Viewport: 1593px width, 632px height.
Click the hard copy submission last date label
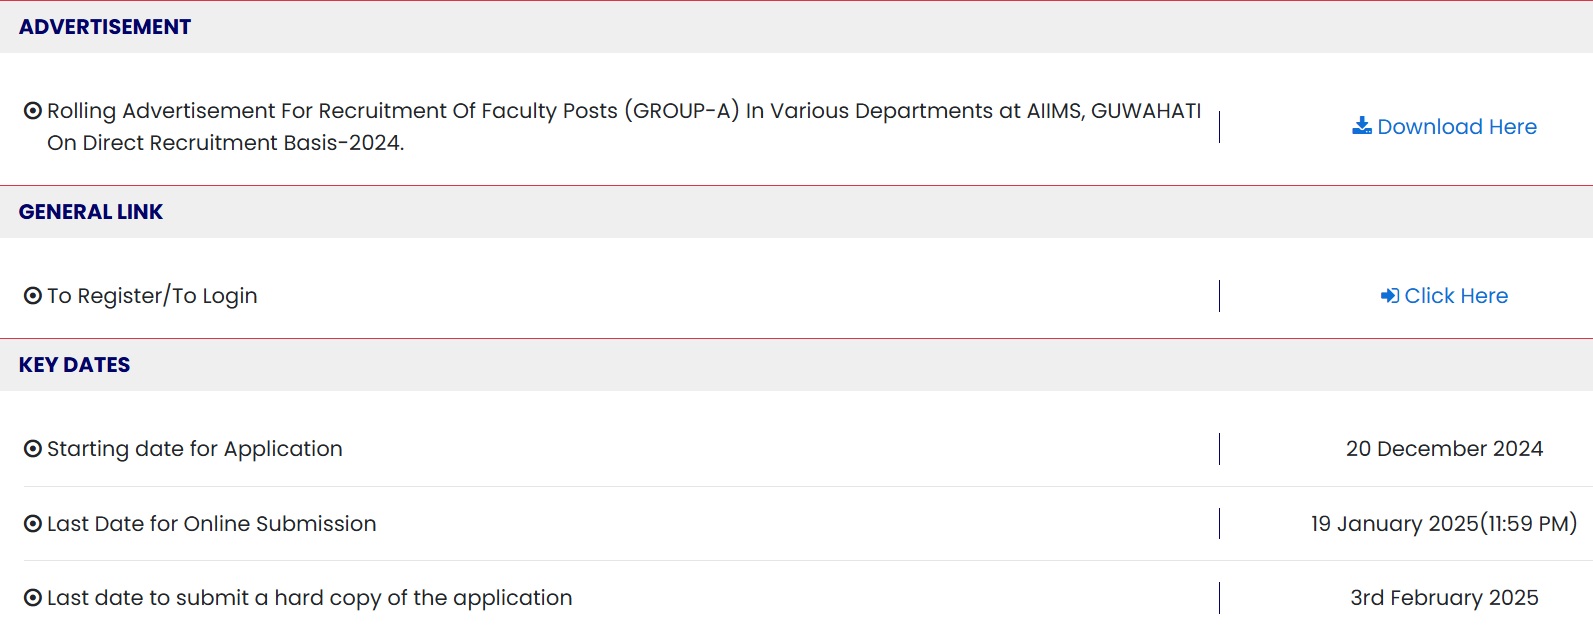pyautogui.click(x=310, y=598)
